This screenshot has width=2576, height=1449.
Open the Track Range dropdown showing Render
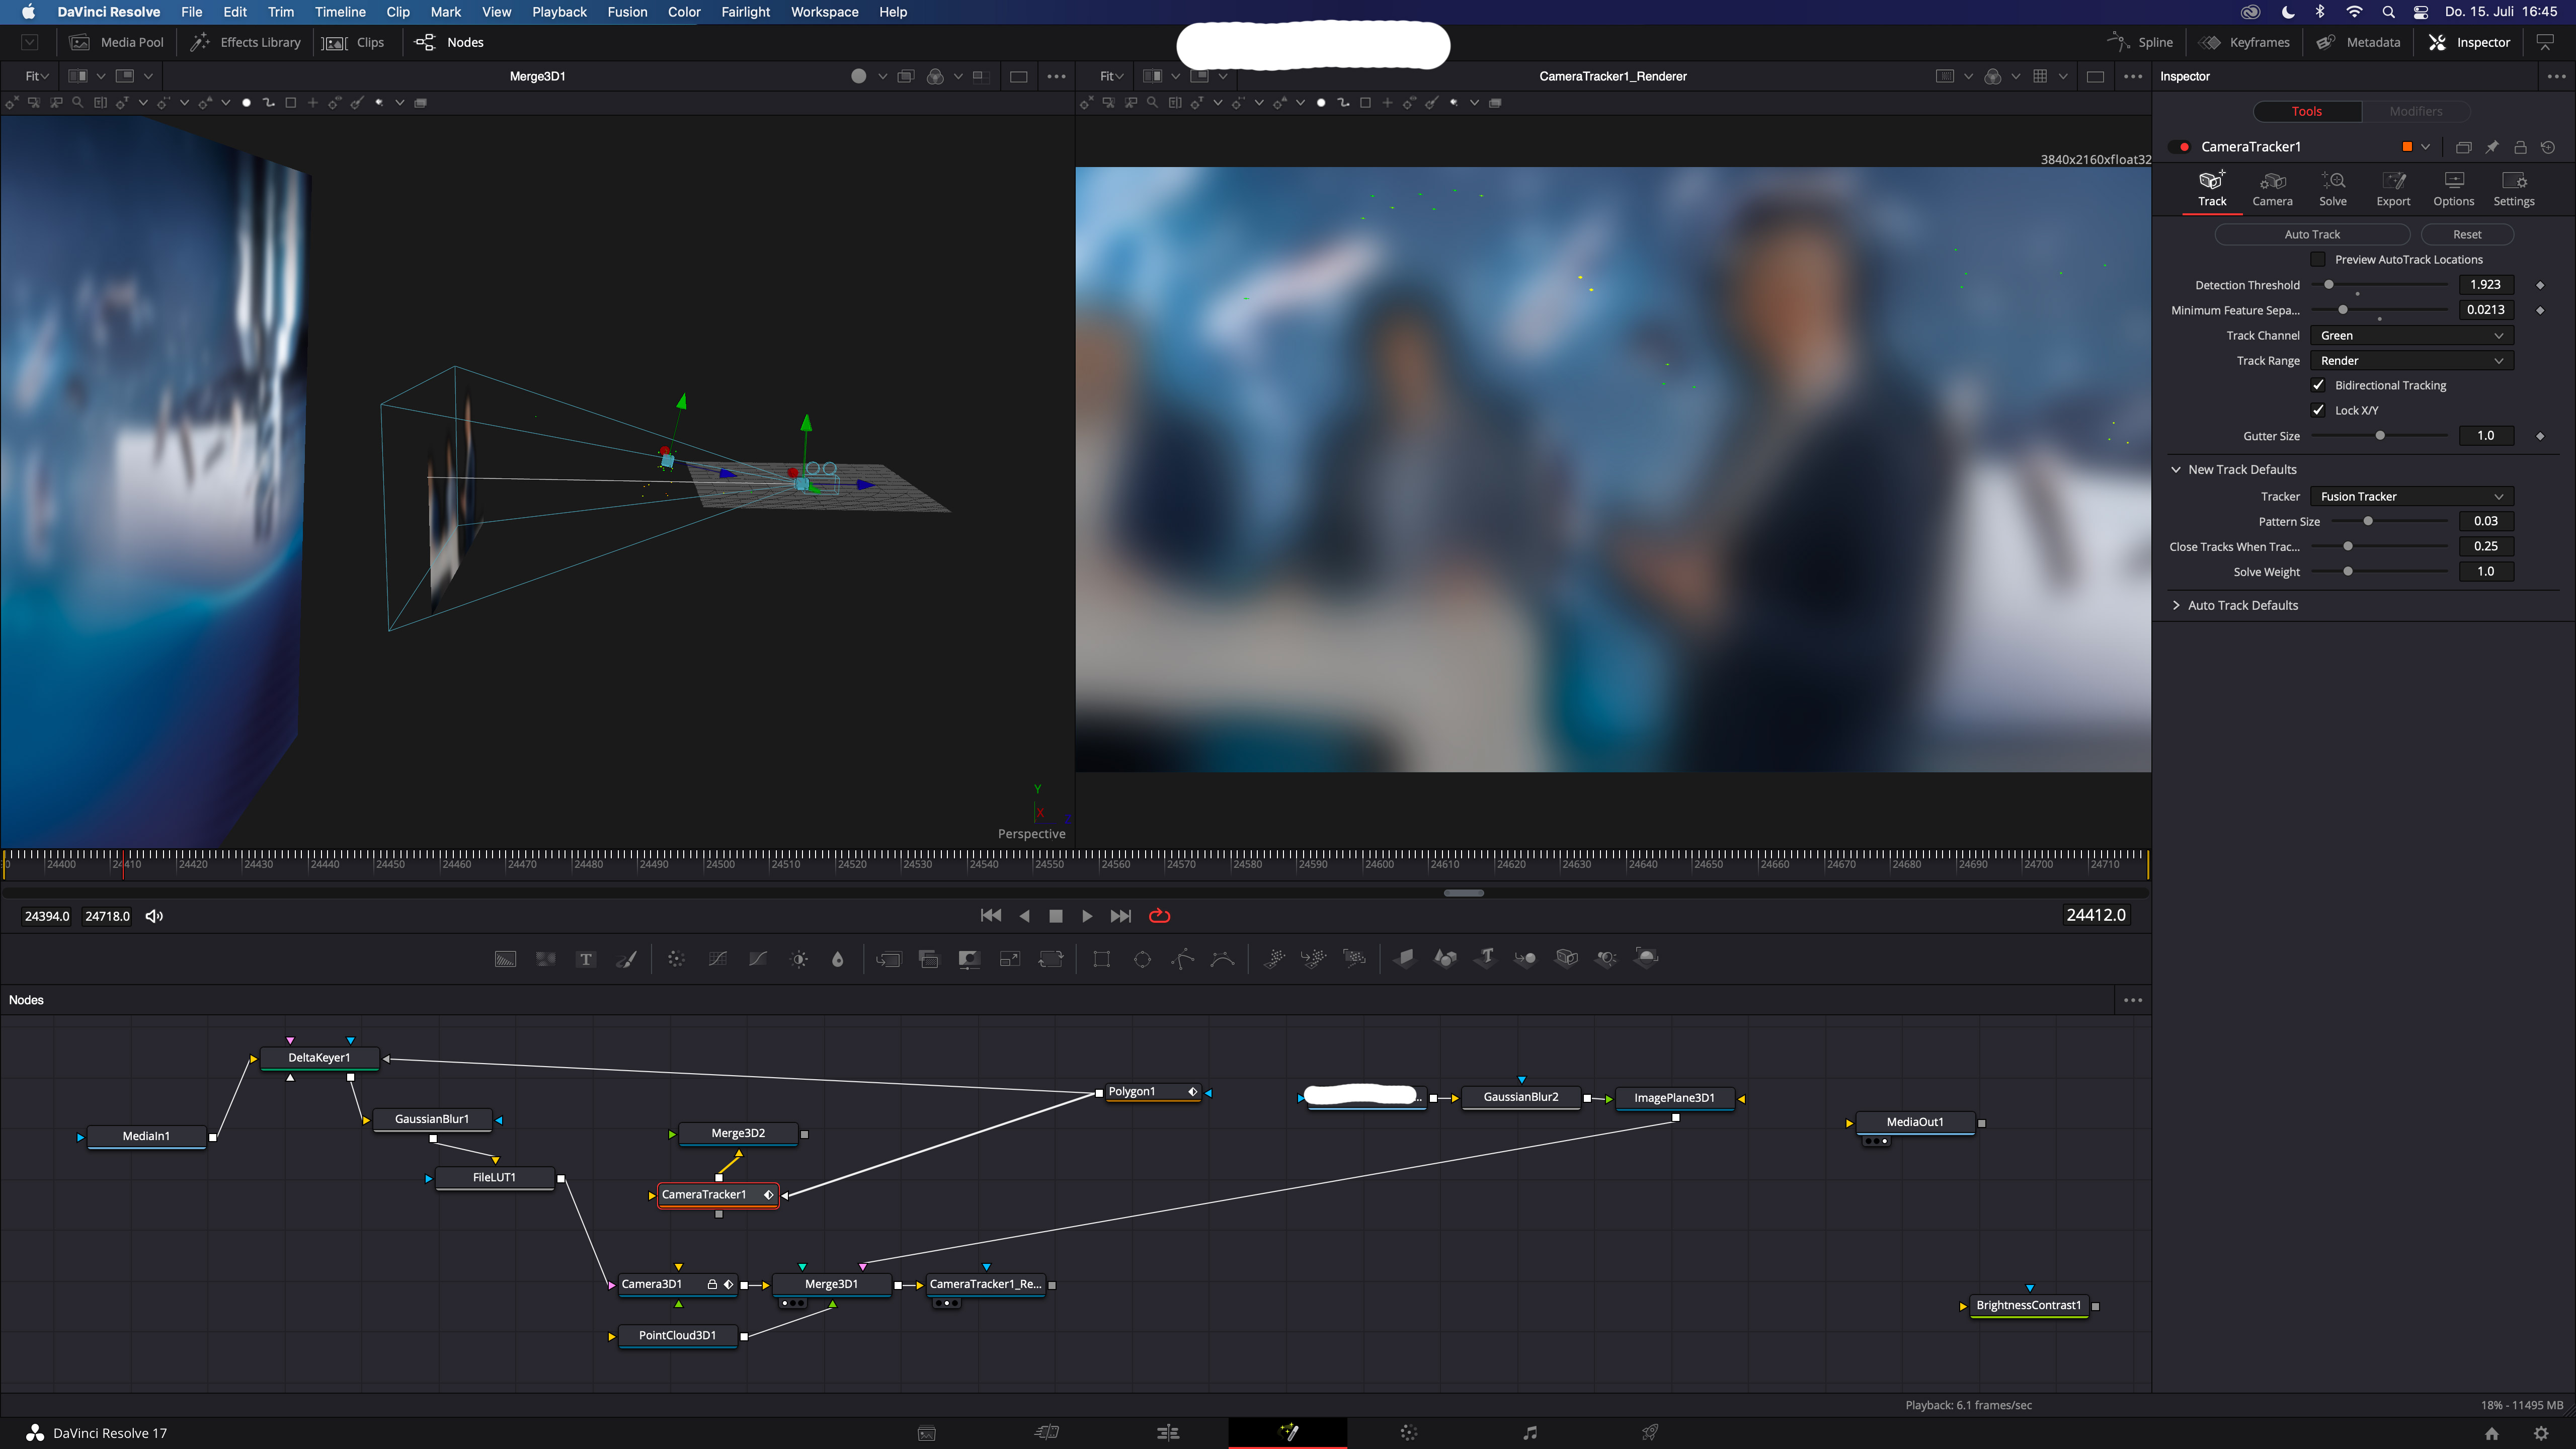2412,361
